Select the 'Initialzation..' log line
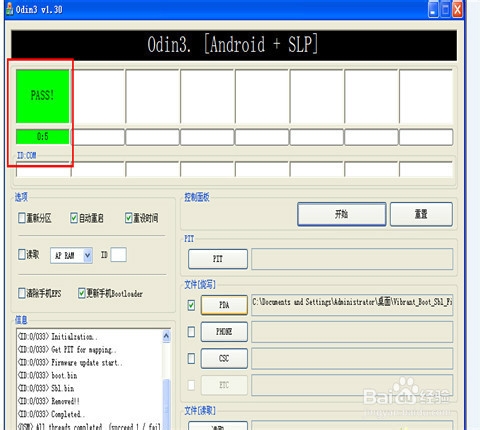The height and width of the screenshot is (430, 480). (x=57, y=337)
